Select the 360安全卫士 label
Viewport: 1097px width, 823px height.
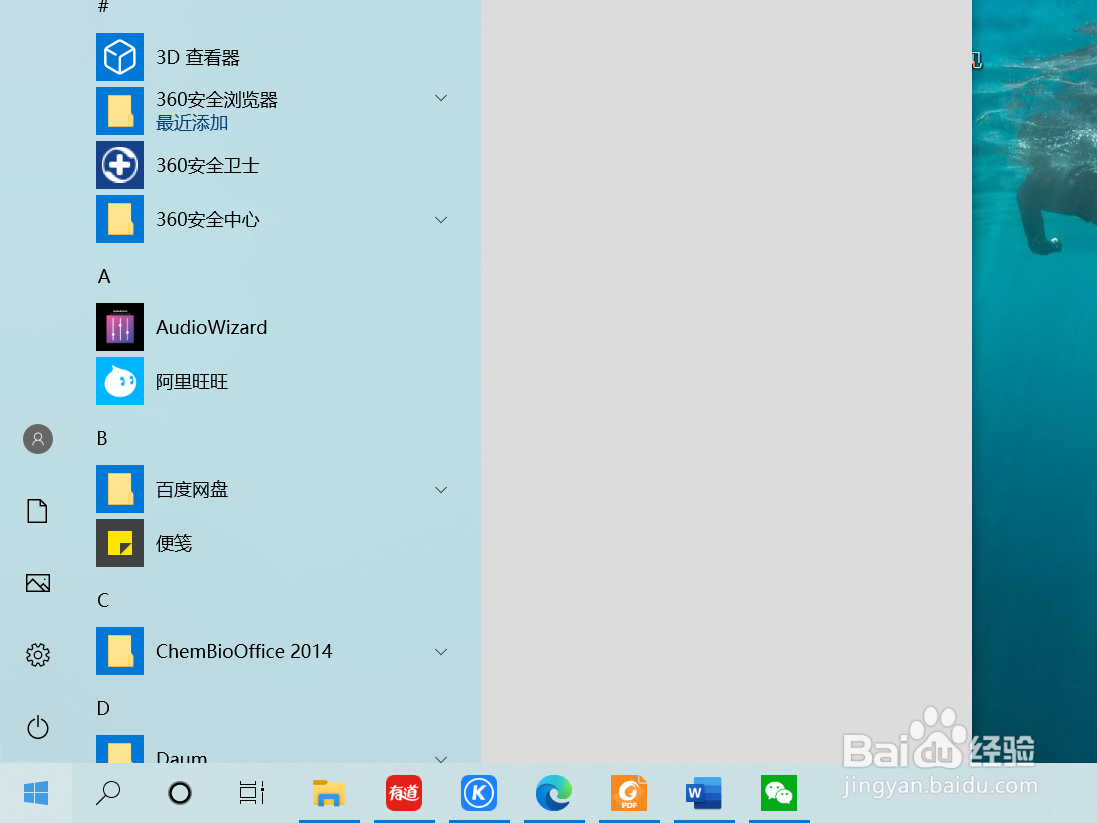[x=208, y=165]
